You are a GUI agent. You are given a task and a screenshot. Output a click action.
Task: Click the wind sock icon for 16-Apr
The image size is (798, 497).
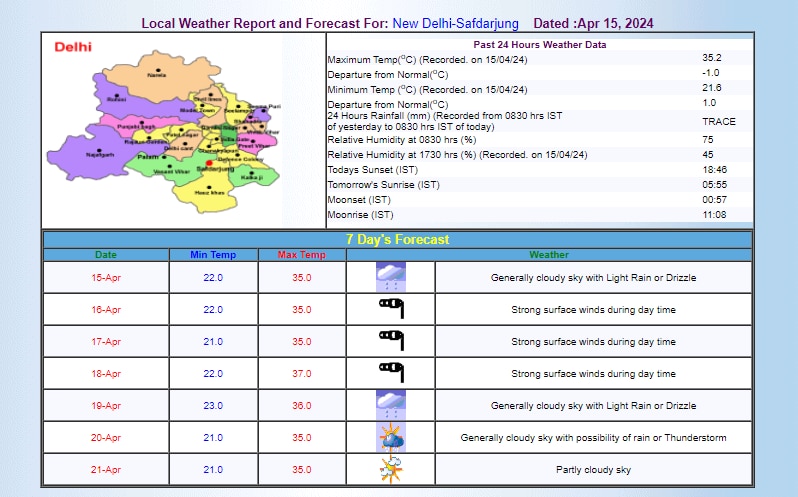tap(391, 308)
